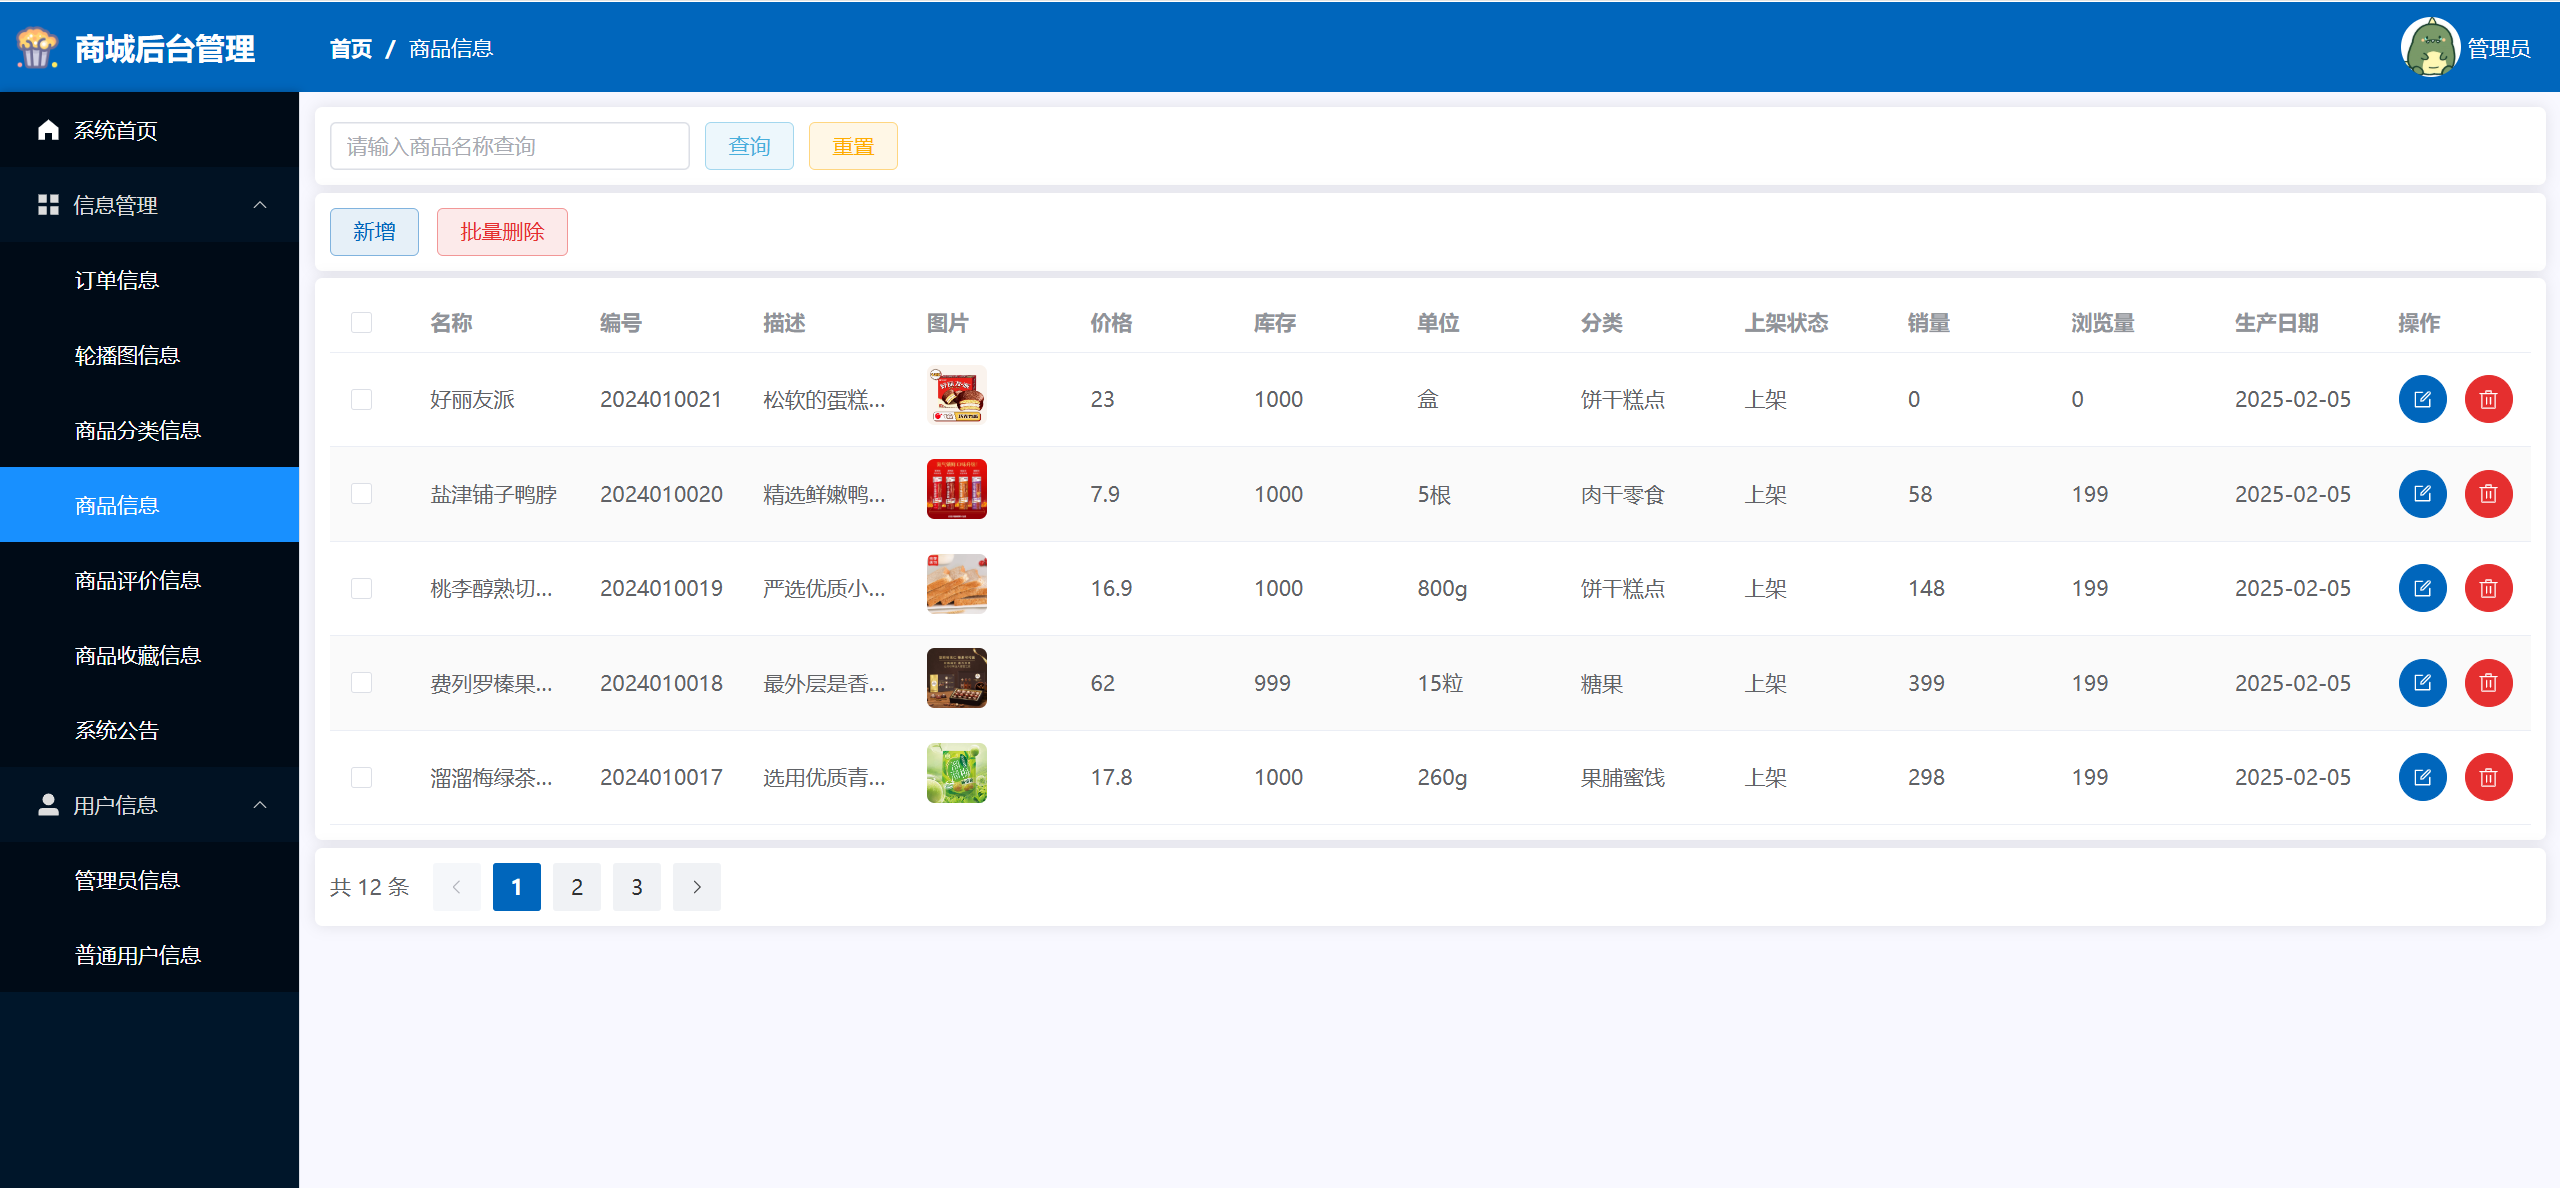
Task: Click the popcorn logo icon
Action: point(37,48)
